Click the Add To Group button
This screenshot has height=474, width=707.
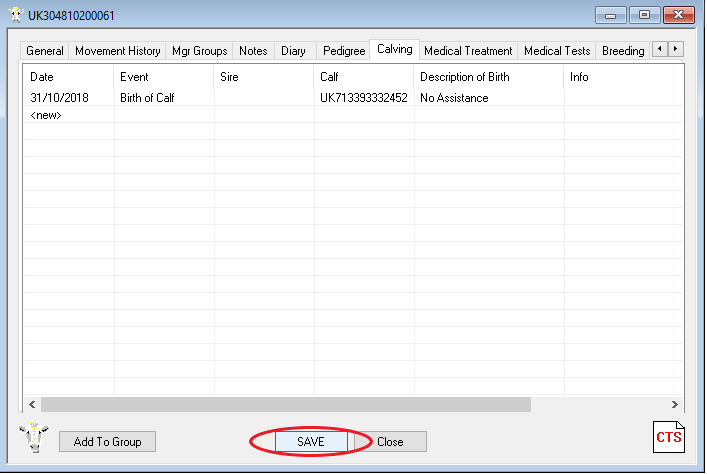[x=108, y=442]
